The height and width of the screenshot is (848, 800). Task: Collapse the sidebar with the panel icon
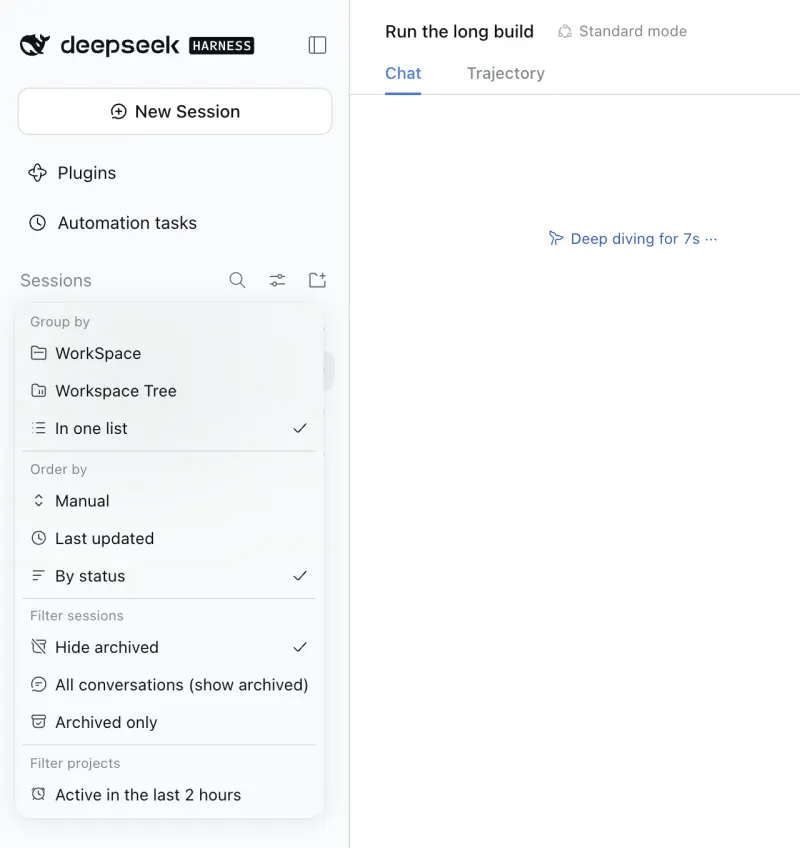point(317,45)
